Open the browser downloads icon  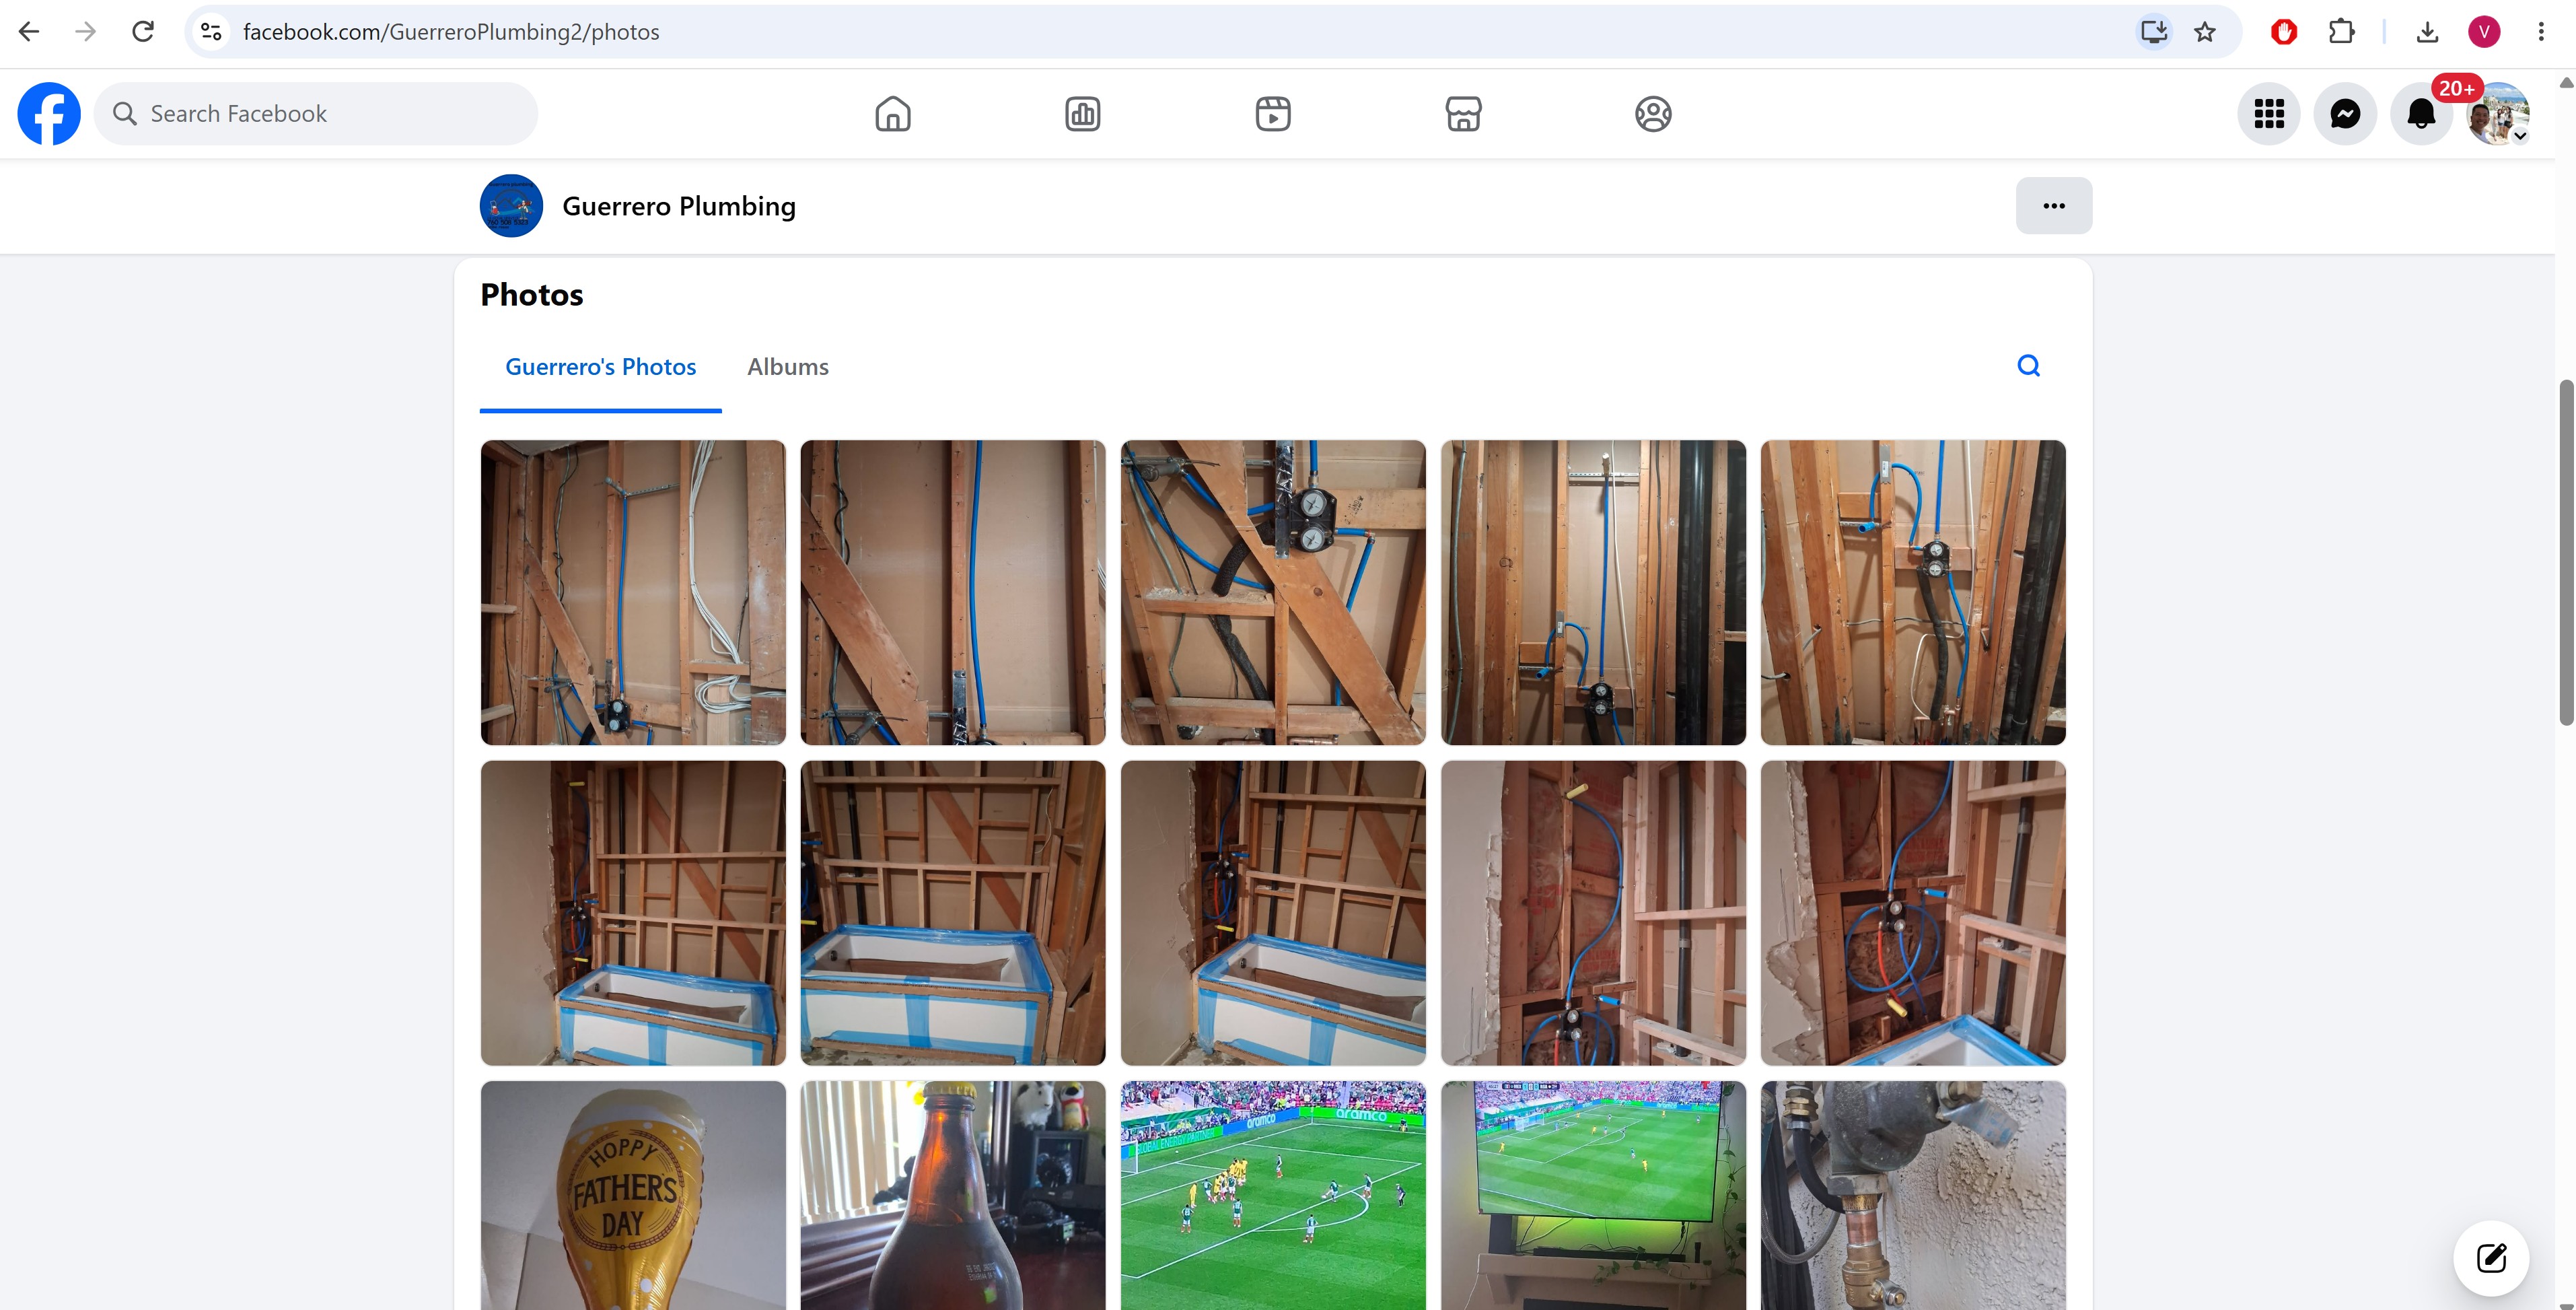point(2427,32)
